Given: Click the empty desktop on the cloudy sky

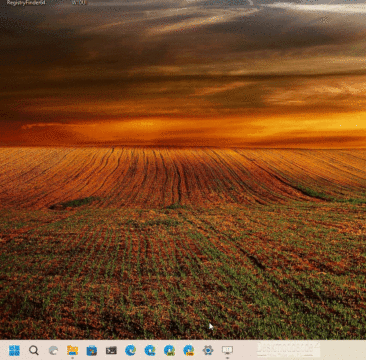Looking at the screenshot, I should click(183, 50).
